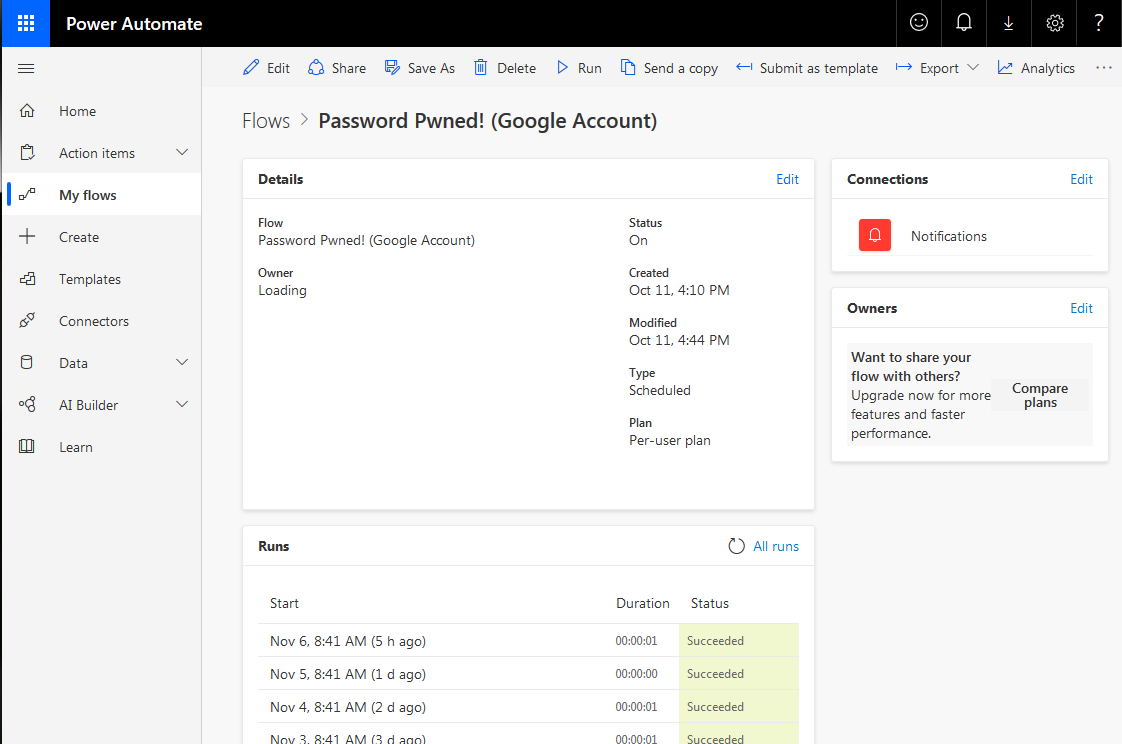The height and width of the screenshot is (744, 1122).
Task: Click the Compare plans button
Action: tap(1040, 395)
